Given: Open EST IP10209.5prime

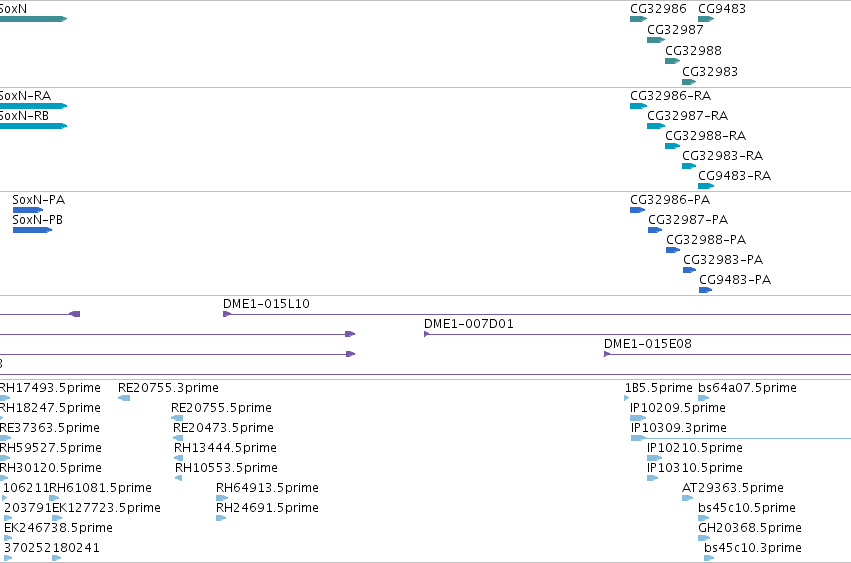Looking at the screenshot, I should (678, 408).
